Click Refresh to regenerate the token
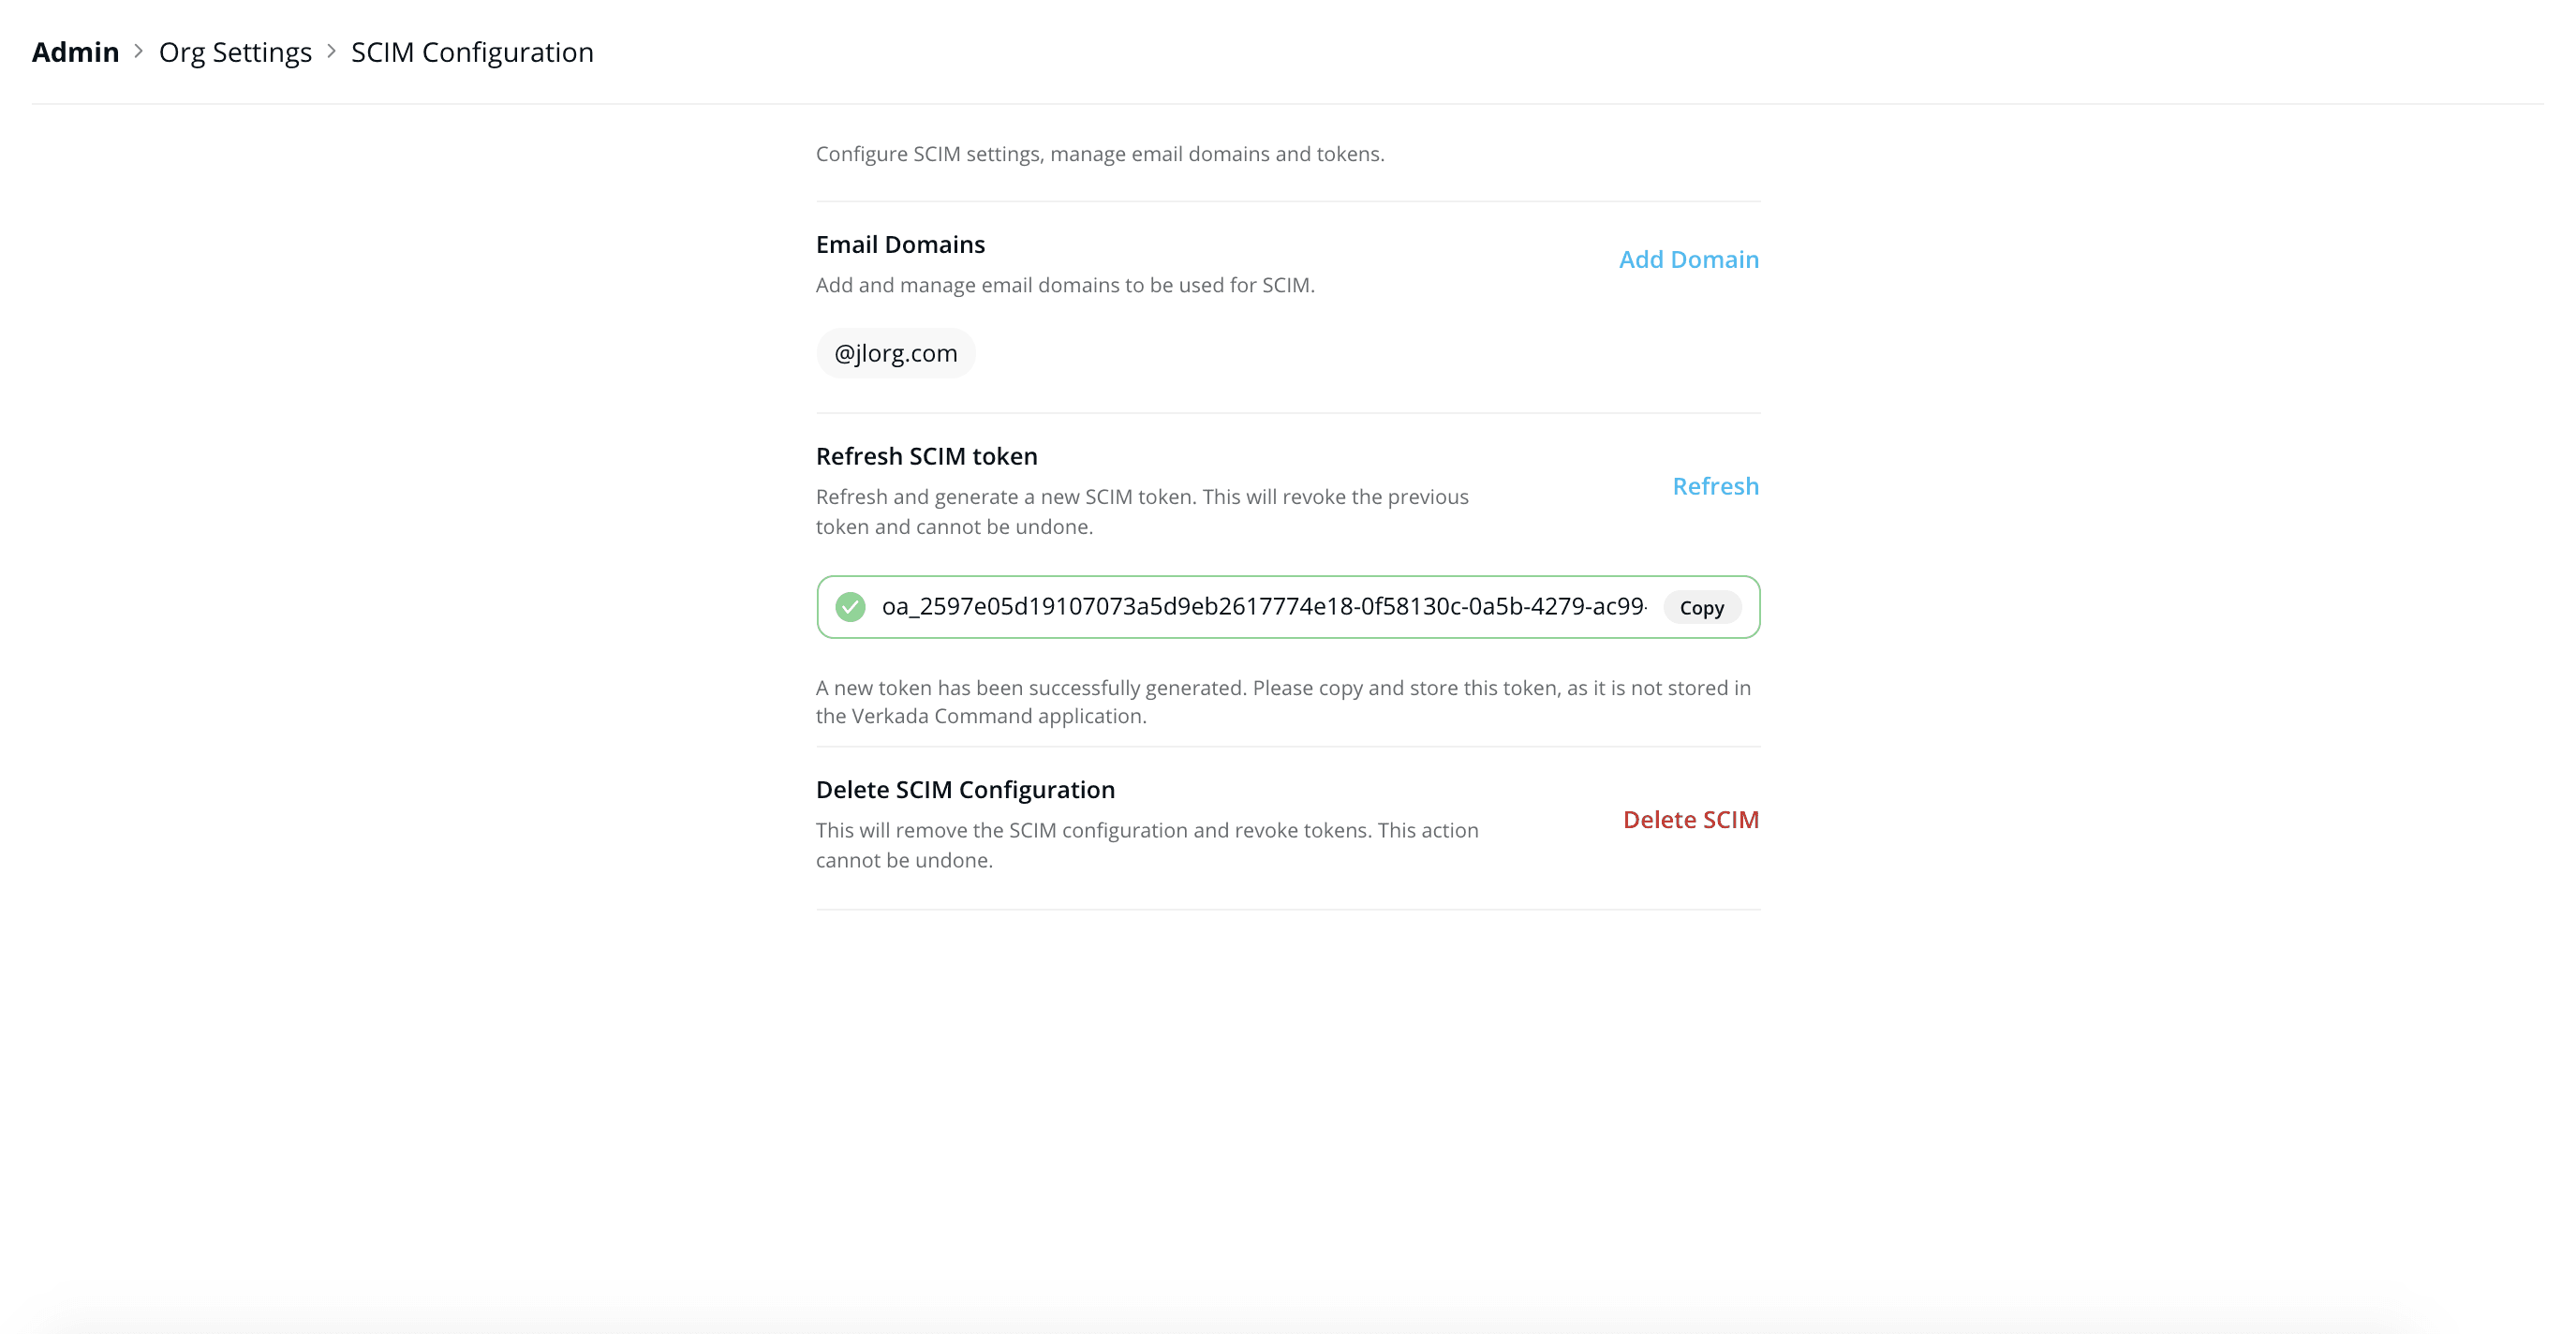 [1715, 486]
